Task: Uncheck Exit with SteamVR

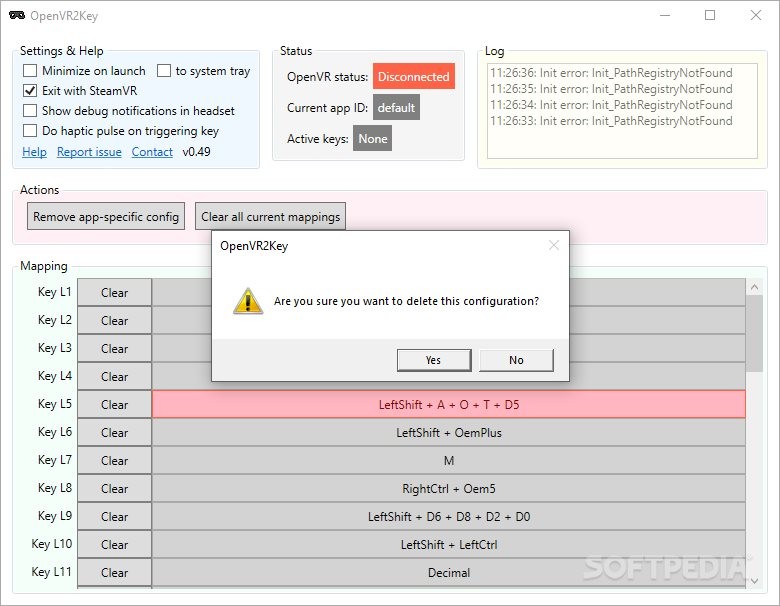Action: pos(30,91)
